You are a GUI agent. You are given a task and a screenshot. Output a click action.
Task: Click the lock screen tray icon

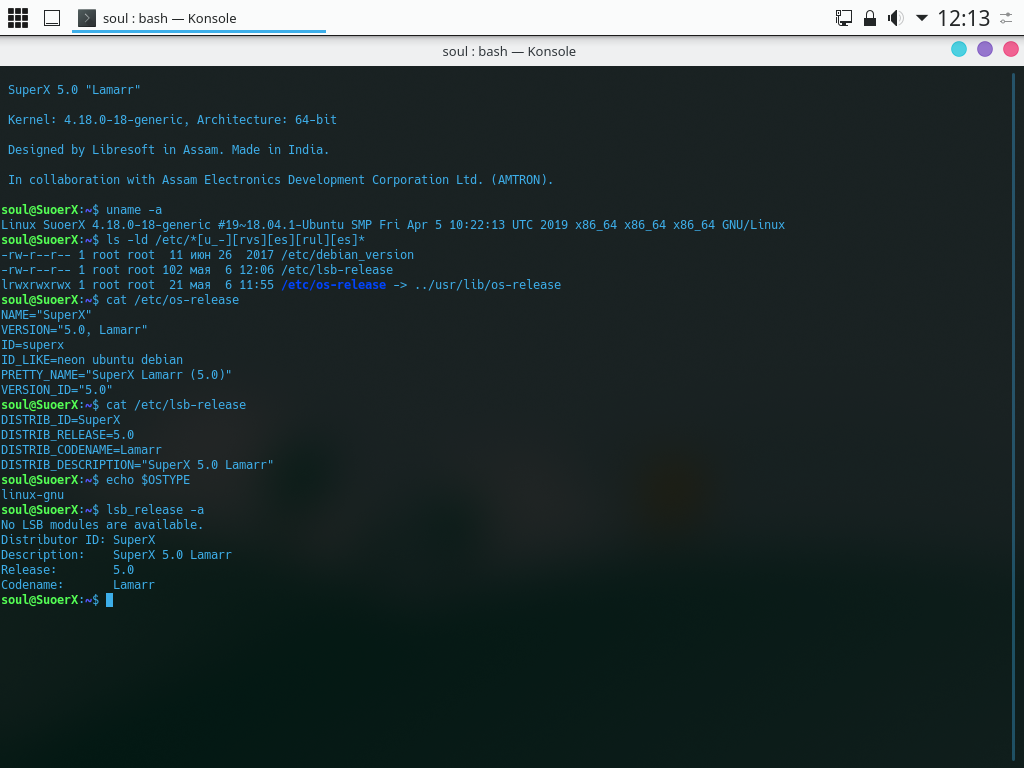click(x=870, y=18)
